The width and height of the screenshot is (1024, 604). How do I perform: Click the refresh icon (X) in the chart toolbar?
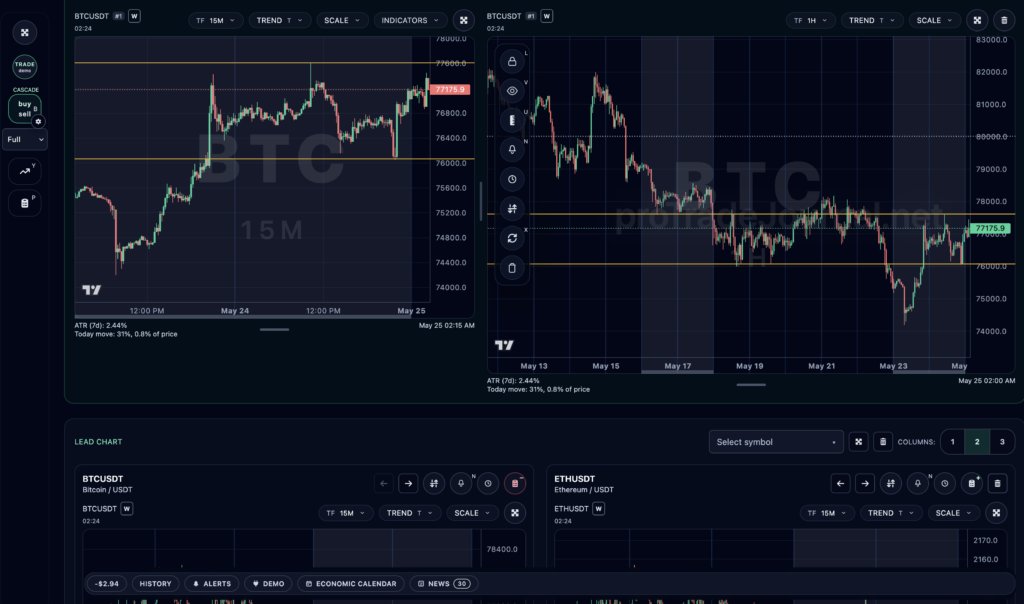[512, 238]
